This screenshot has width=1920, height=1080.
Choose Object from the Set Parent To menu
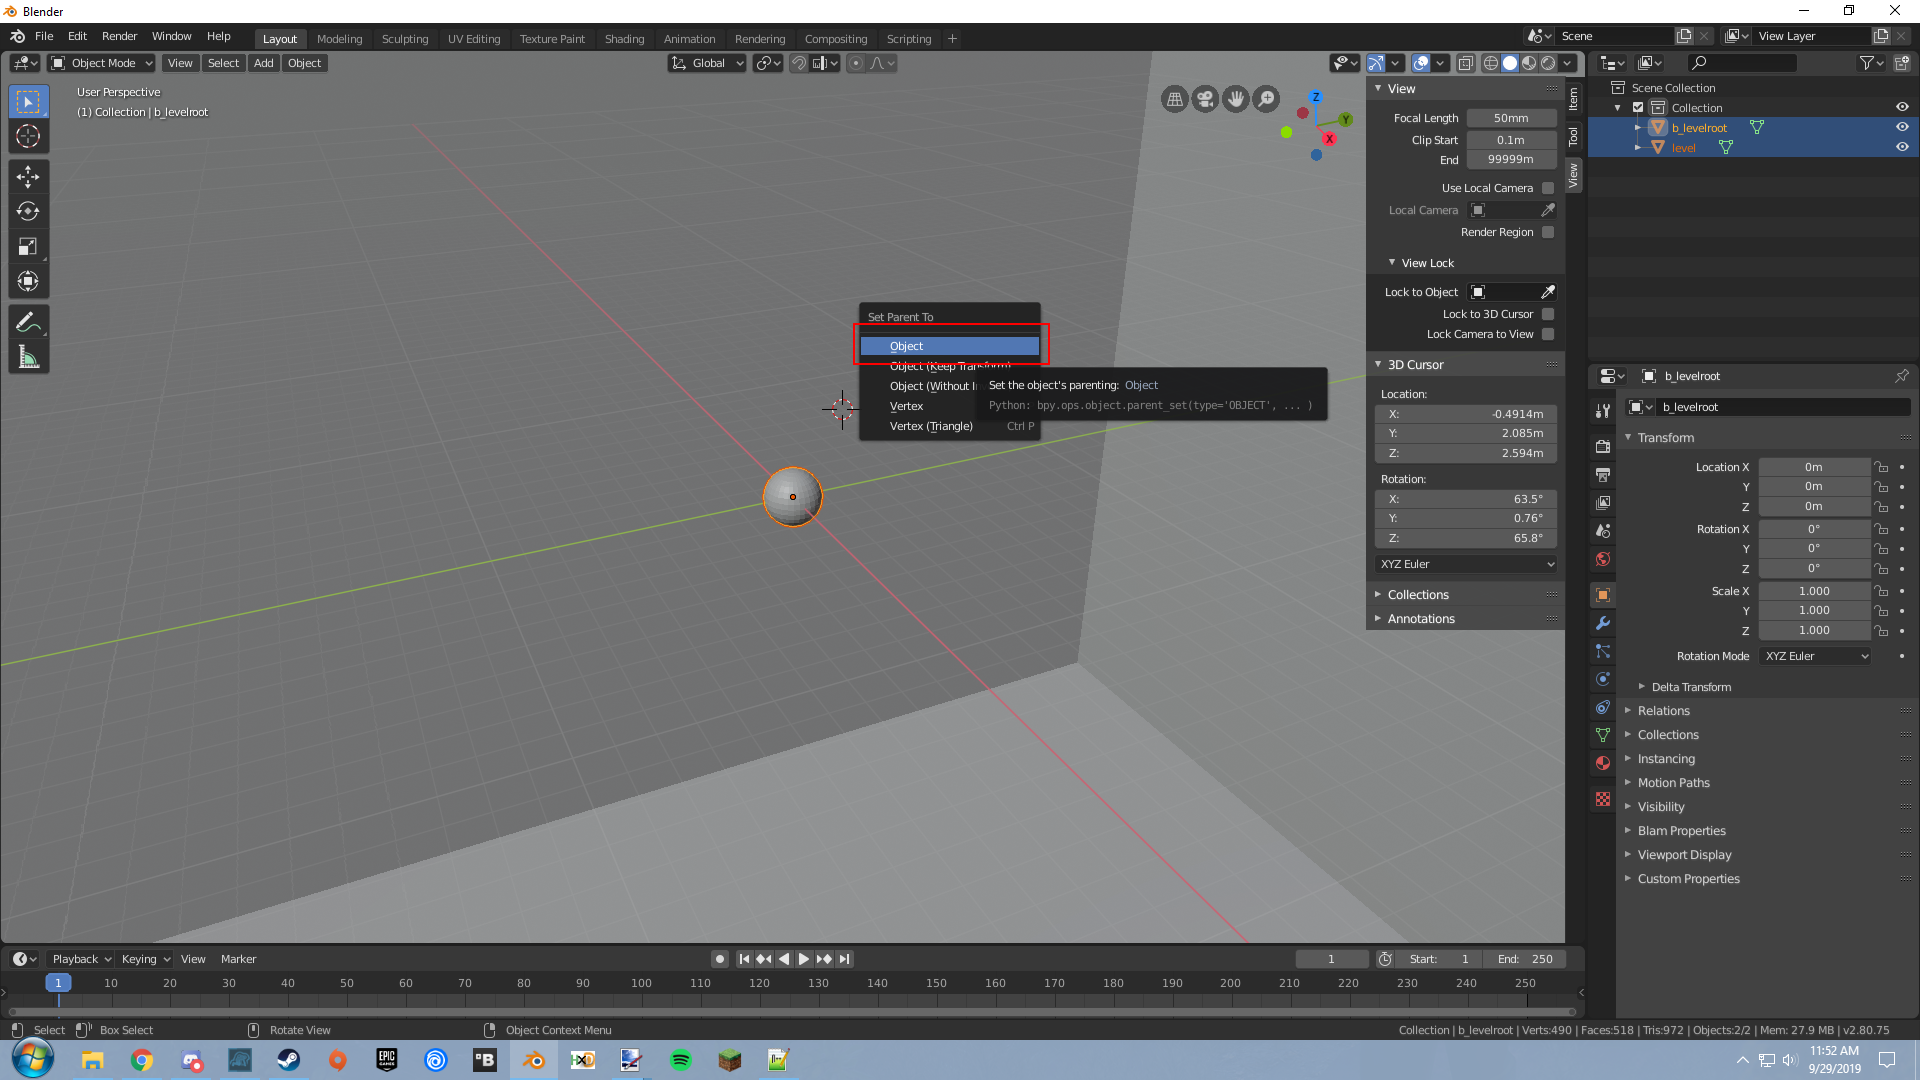[x=948, y=346]
